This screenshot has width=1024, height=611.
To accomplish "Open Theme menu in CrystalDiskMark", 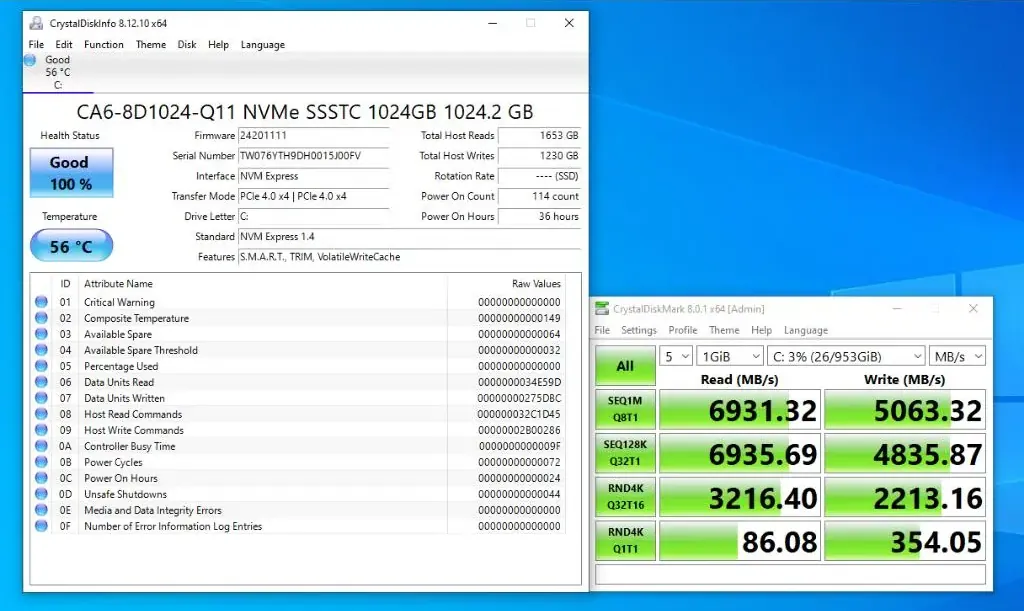I will tap(724, 330).
